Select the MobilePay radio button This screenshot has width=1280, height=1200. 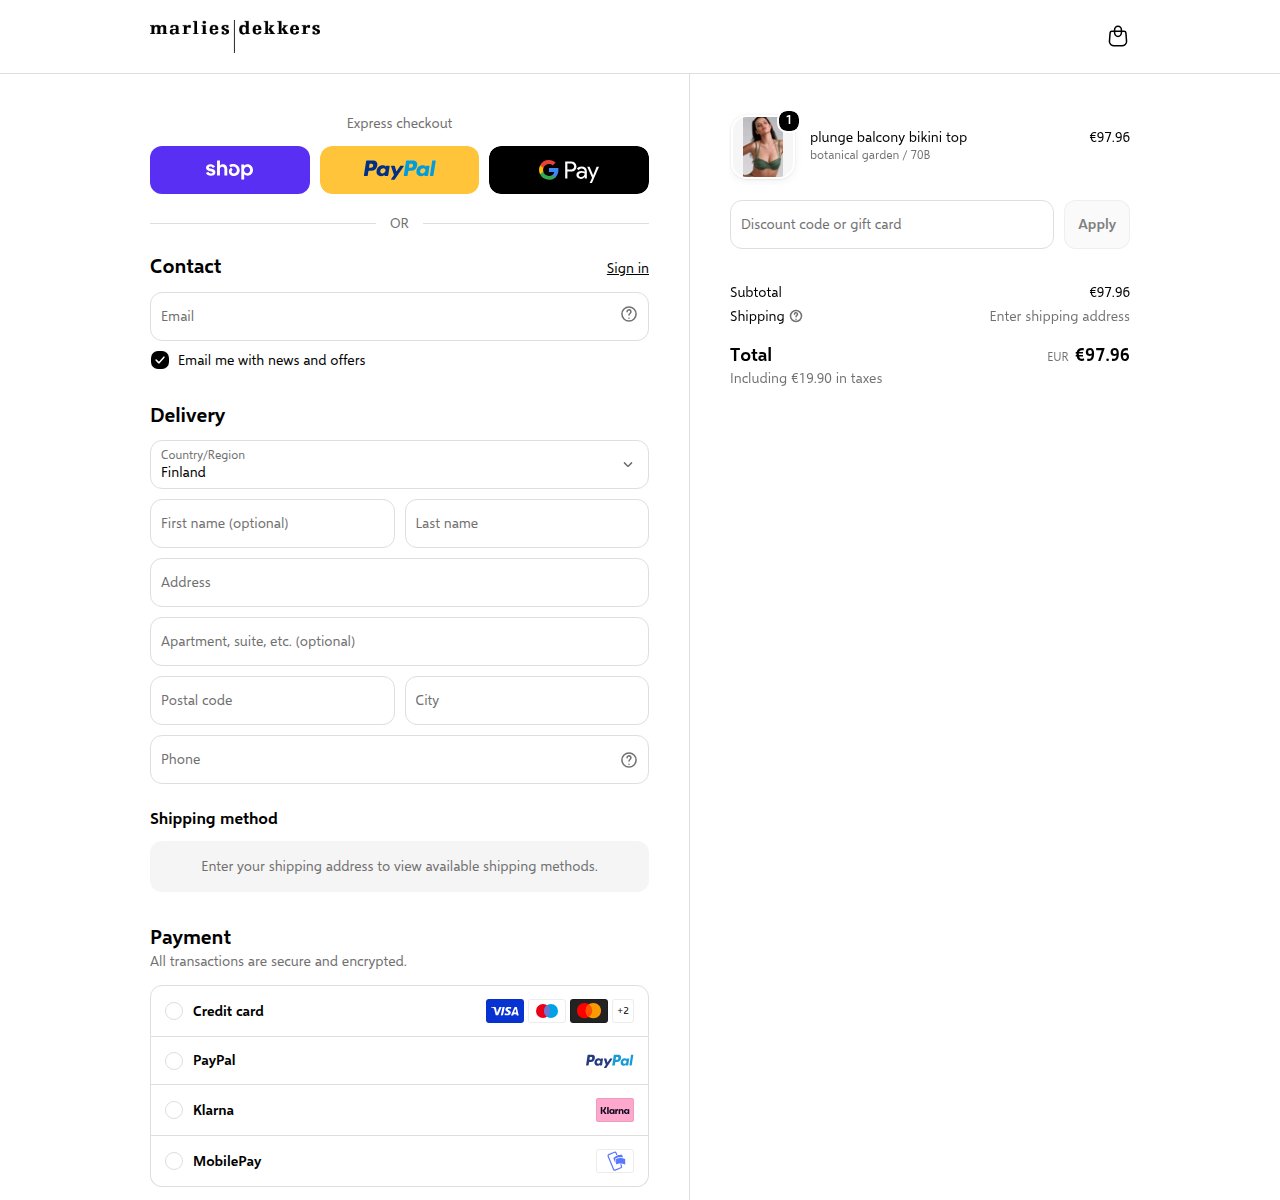click(174, 1161)
